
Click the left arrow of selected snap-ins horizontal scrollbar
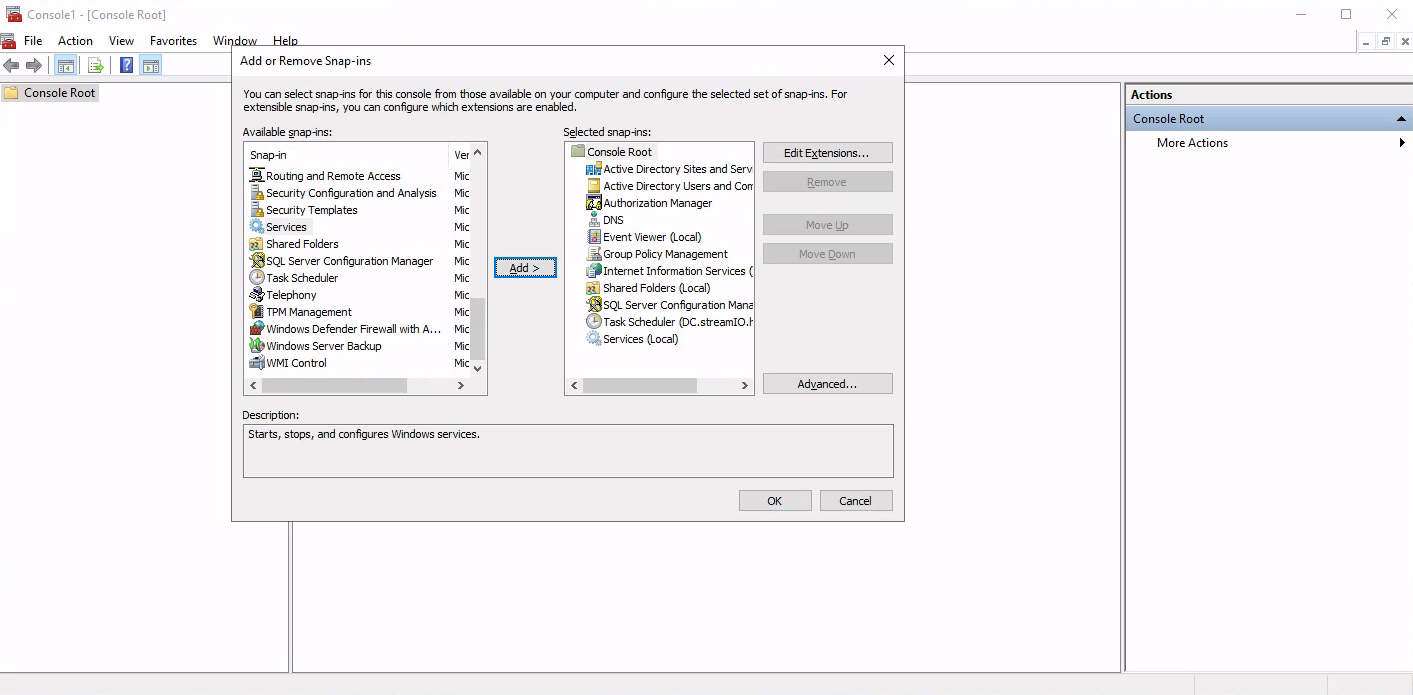[x=574, y=385]
